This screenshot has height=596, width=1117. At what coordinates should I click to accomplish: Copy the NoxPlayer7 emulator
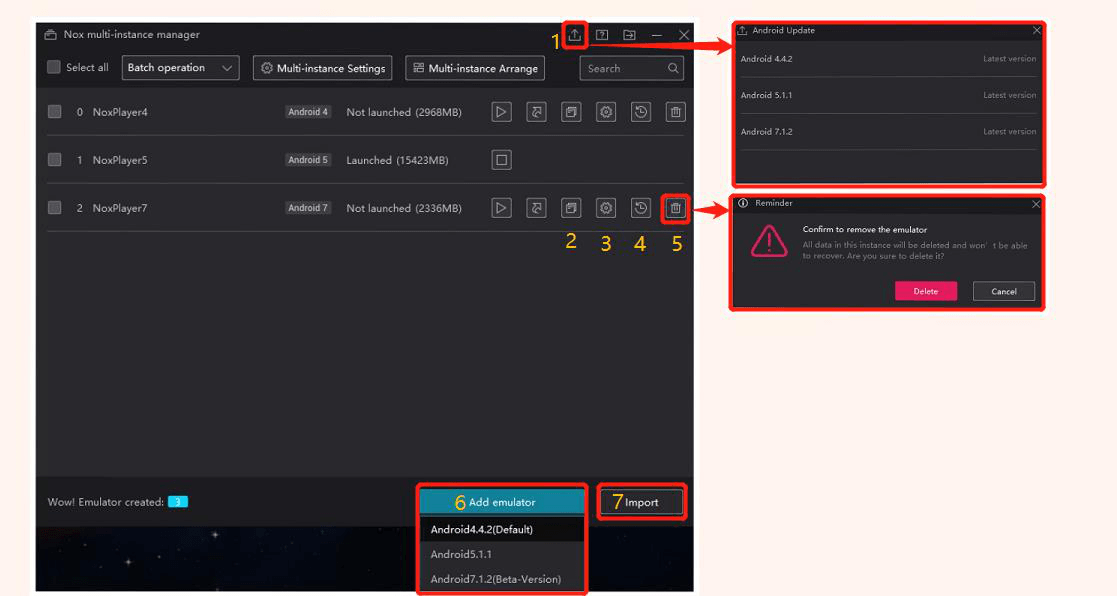(x=571, y=208)
